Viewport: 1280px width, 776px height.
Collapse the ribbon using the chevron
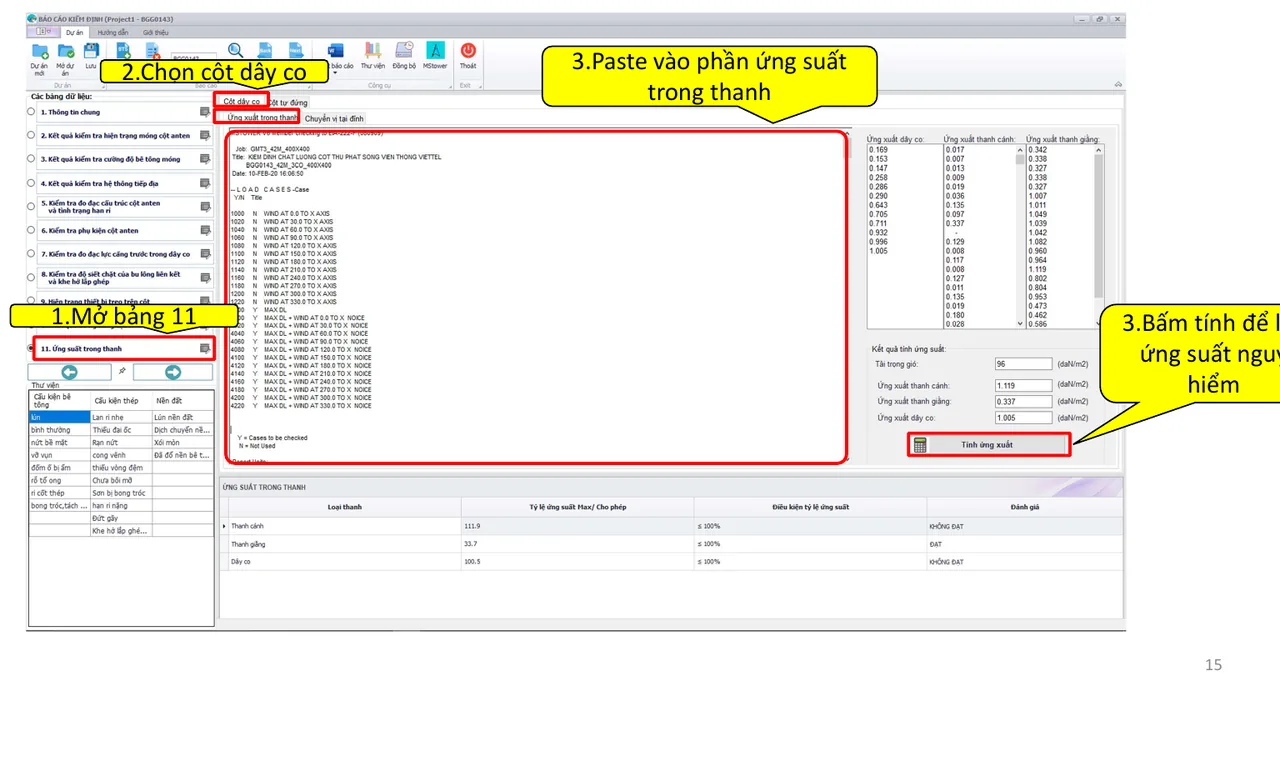tap(1118, 84)
